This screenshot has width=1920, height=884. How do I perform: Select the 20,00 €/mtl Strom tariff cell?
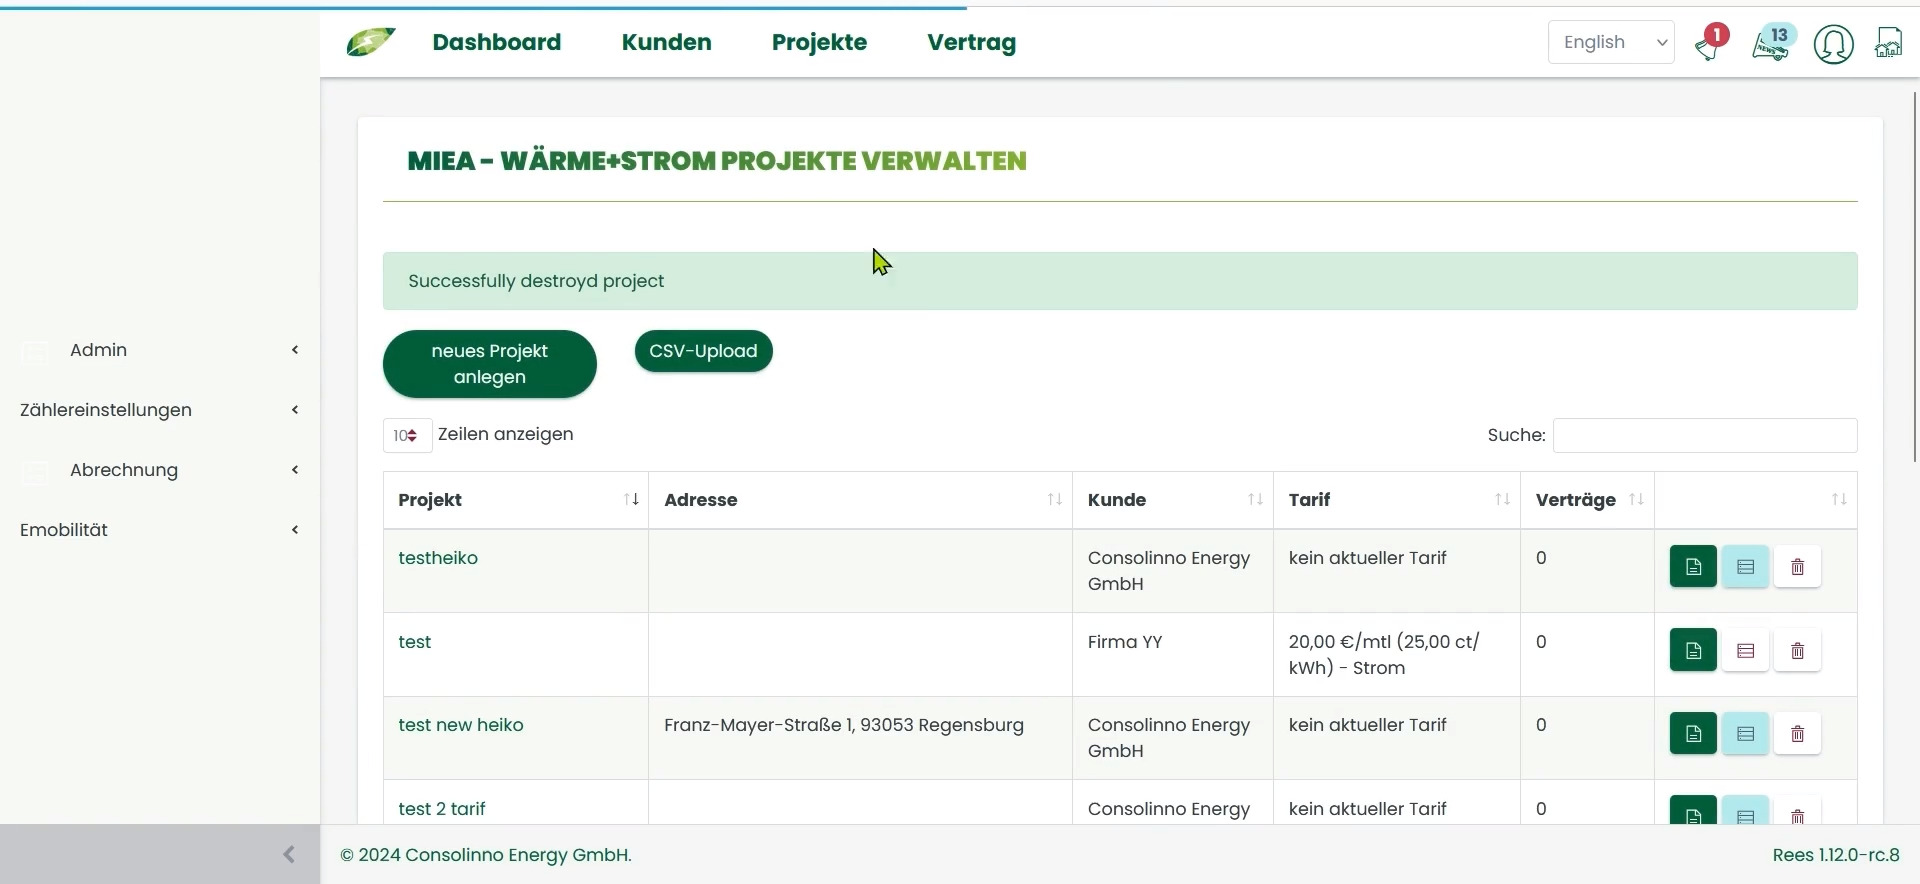[1397, 655]
